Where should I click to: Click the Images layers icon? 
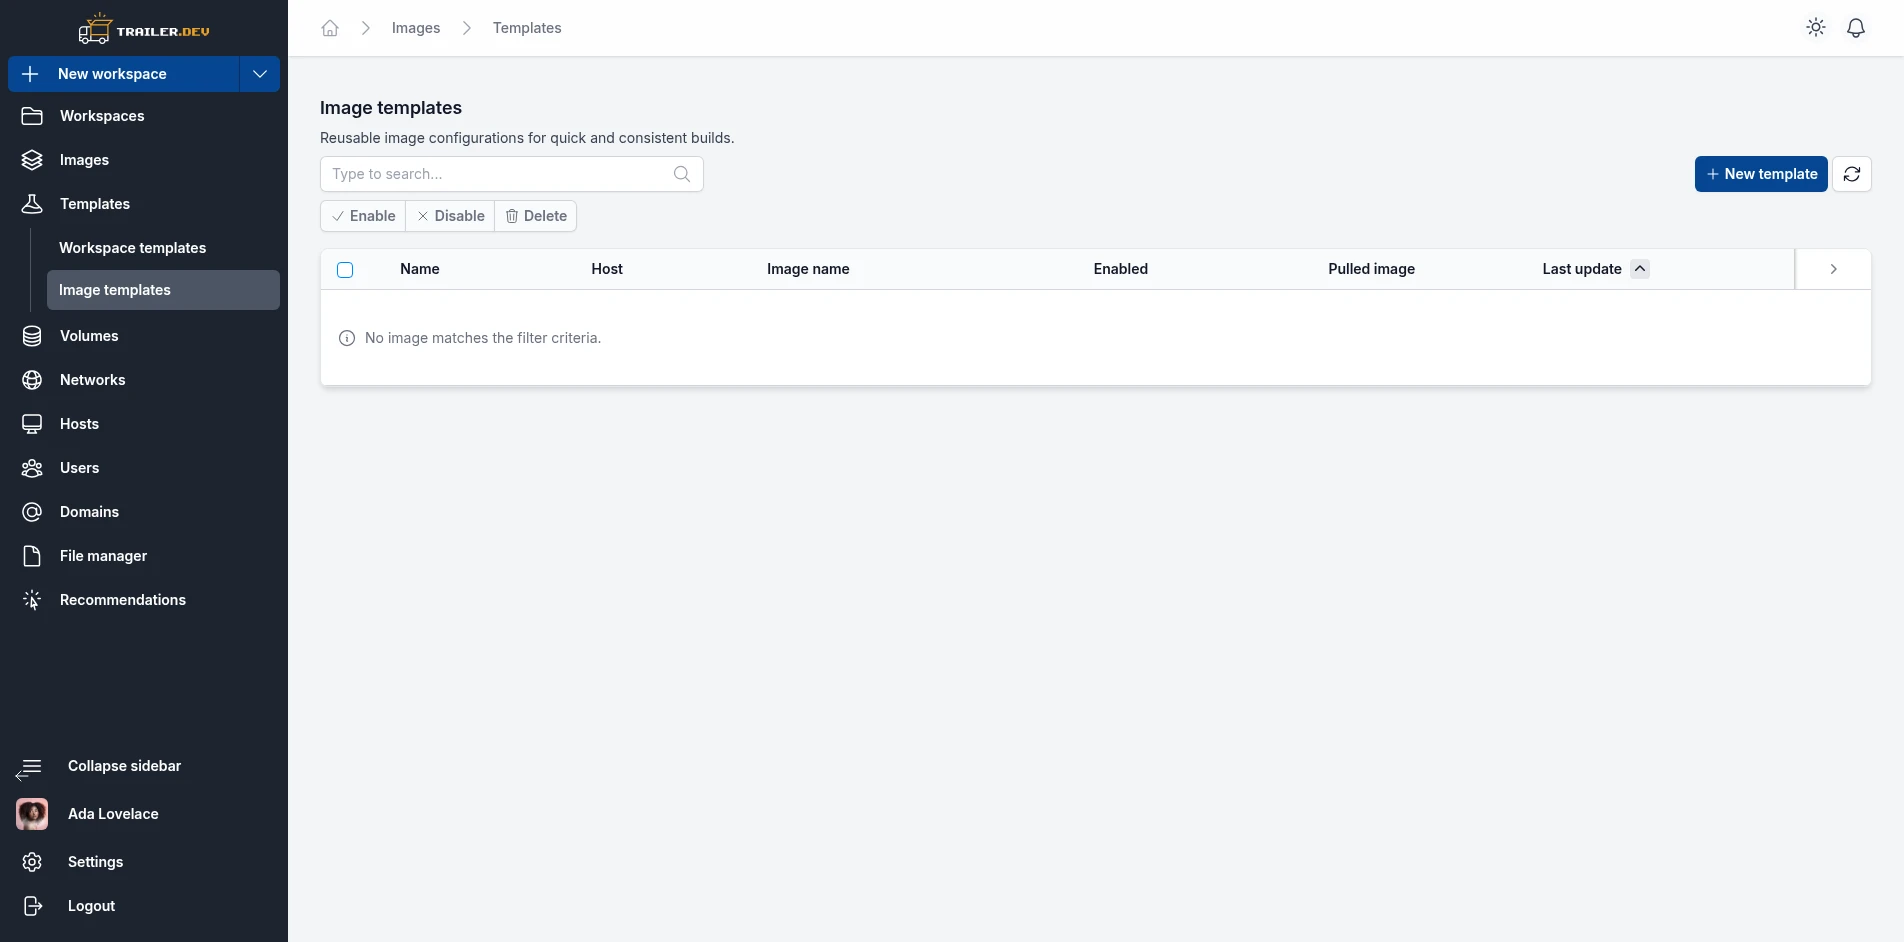(x=32, y=160)
